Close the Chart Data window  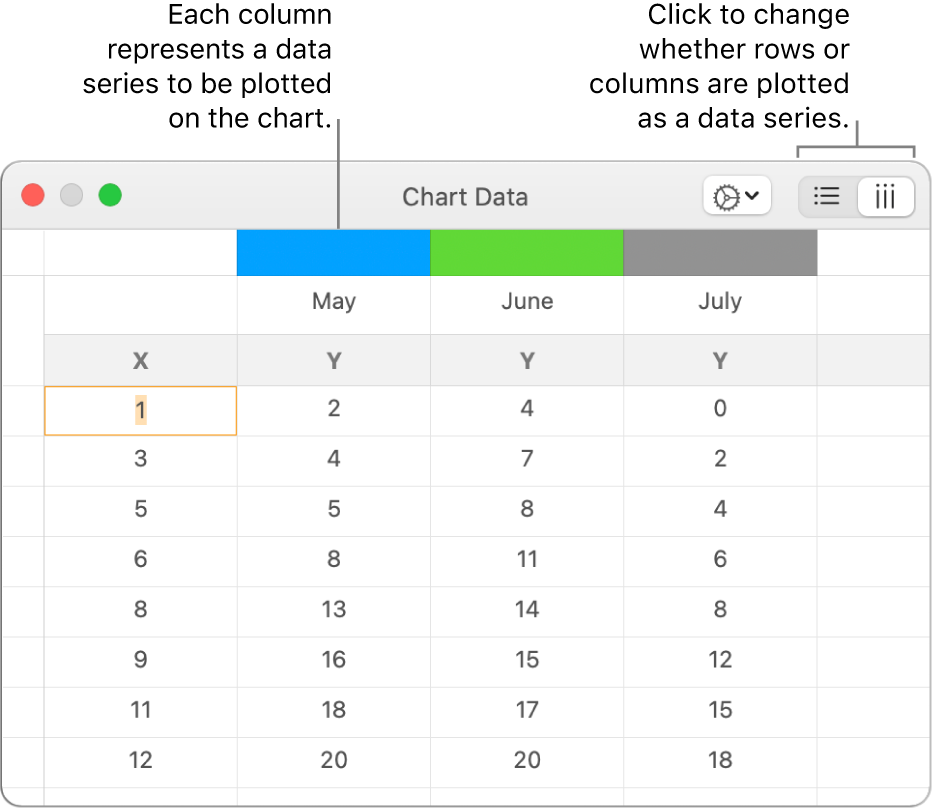[34, 196]
